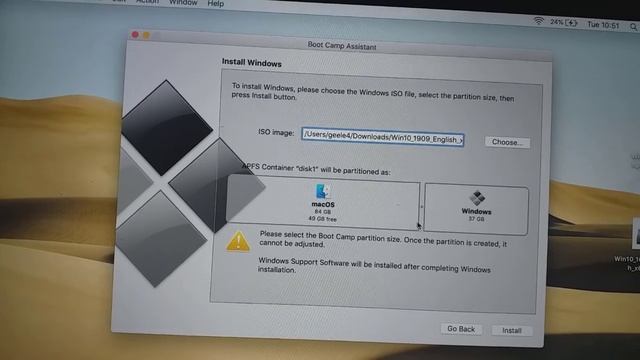Open Spotlight search magnifier icon

633,27
